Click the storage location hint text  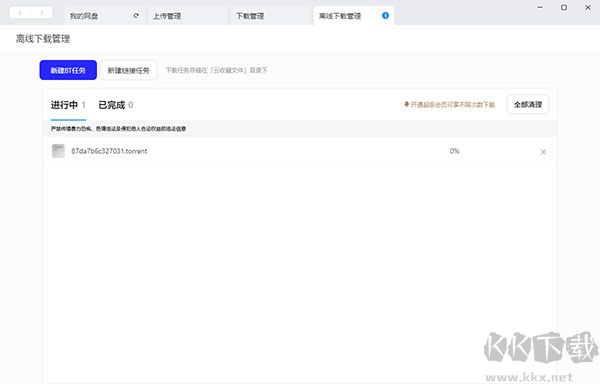(x=216, y=70)
